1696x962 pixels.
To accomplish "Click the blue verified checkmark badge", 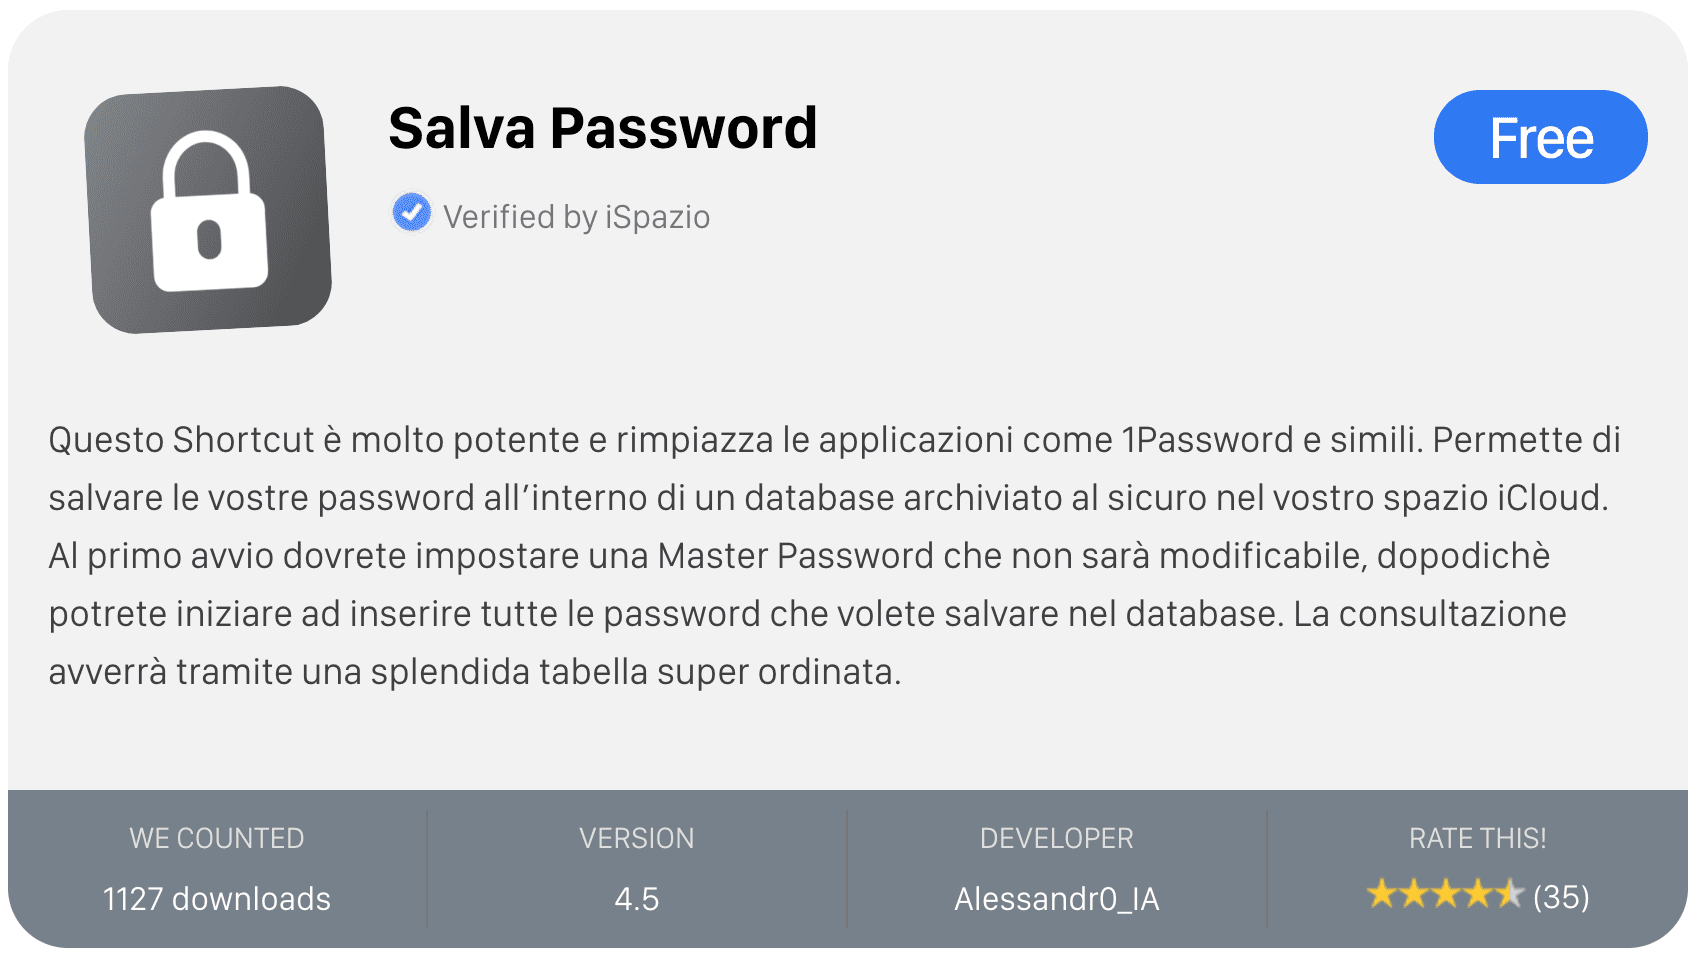I will tap(411, 213).
